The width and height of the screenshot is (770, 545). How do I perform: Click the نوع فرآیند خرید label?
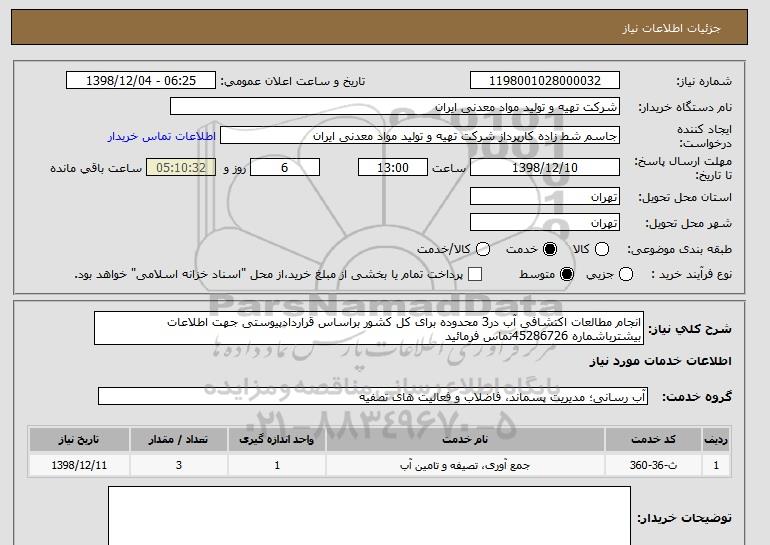point(691,274)
